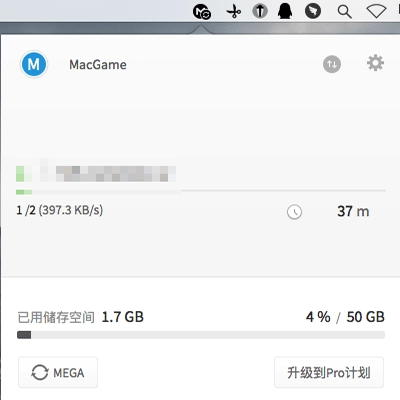Open the Wi-Fi status menu
This screenshot has width=400, height=400.
point(376,12)
